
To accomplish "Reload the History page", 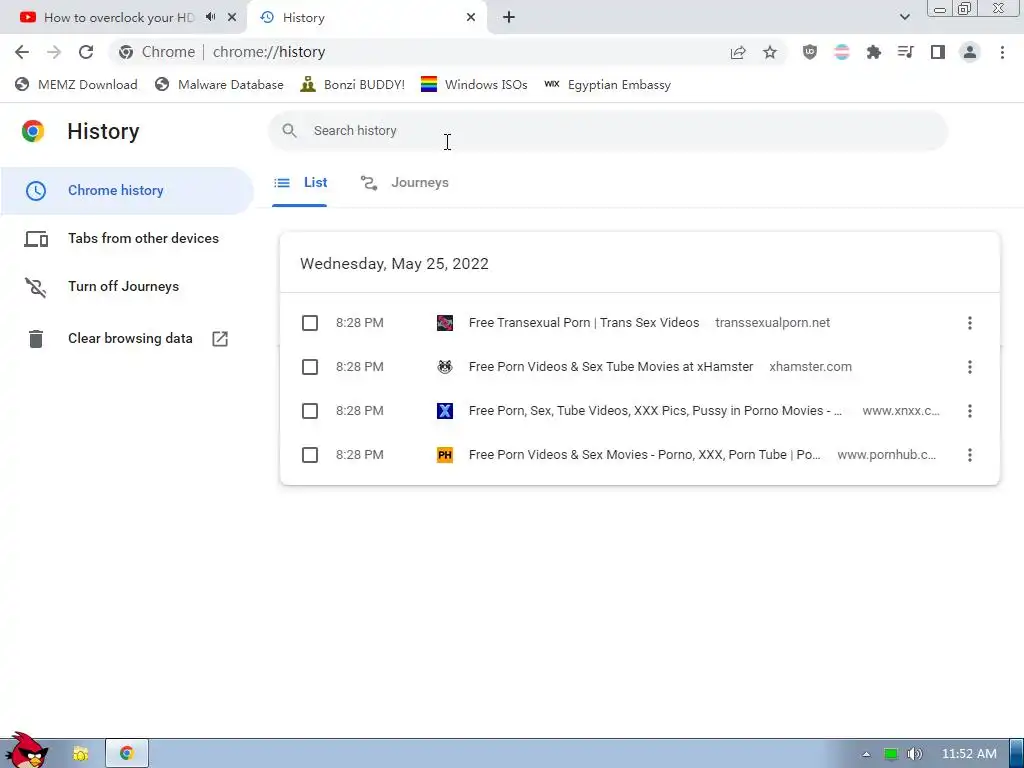I will (x=86, y=52).
